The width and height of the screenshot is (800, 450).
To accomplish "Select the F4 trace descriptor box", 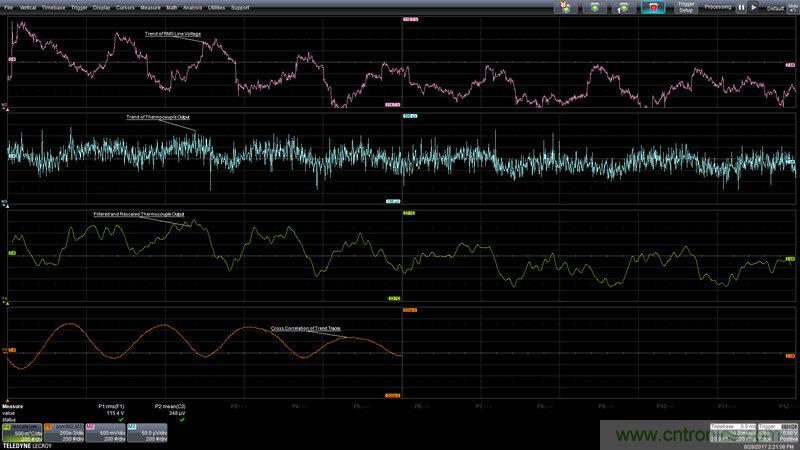I will click(19, 432).
